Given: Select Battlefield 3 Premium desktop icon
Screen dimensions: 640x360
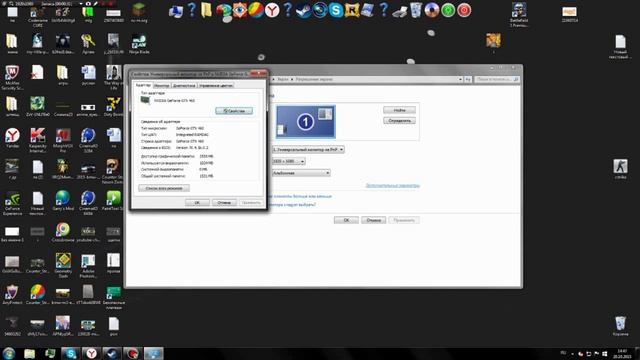Looking at the screenshot, I should pyautogui.click(x=519, y=15).
